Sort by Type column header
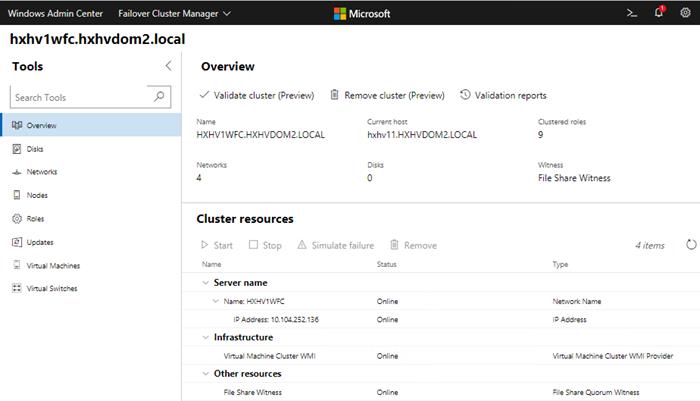 pos(560,264)
